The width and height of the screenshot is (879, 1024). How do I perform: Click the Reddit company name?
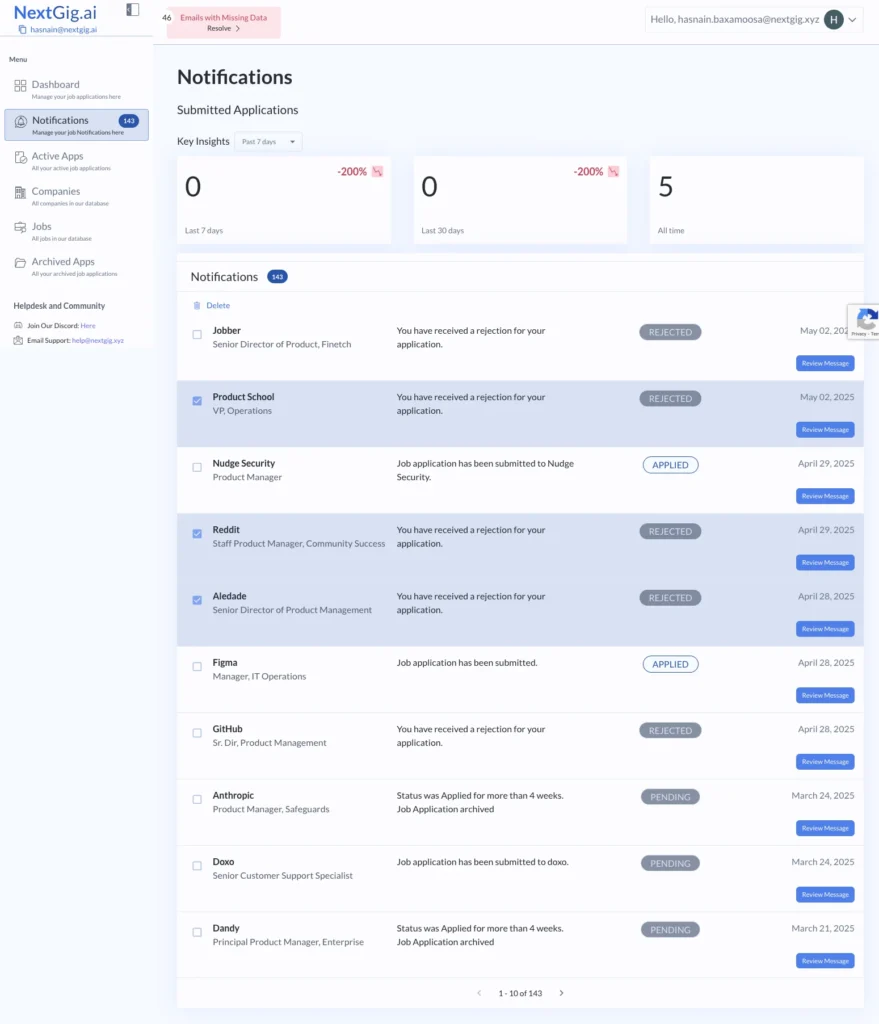(x=226, y=530)
